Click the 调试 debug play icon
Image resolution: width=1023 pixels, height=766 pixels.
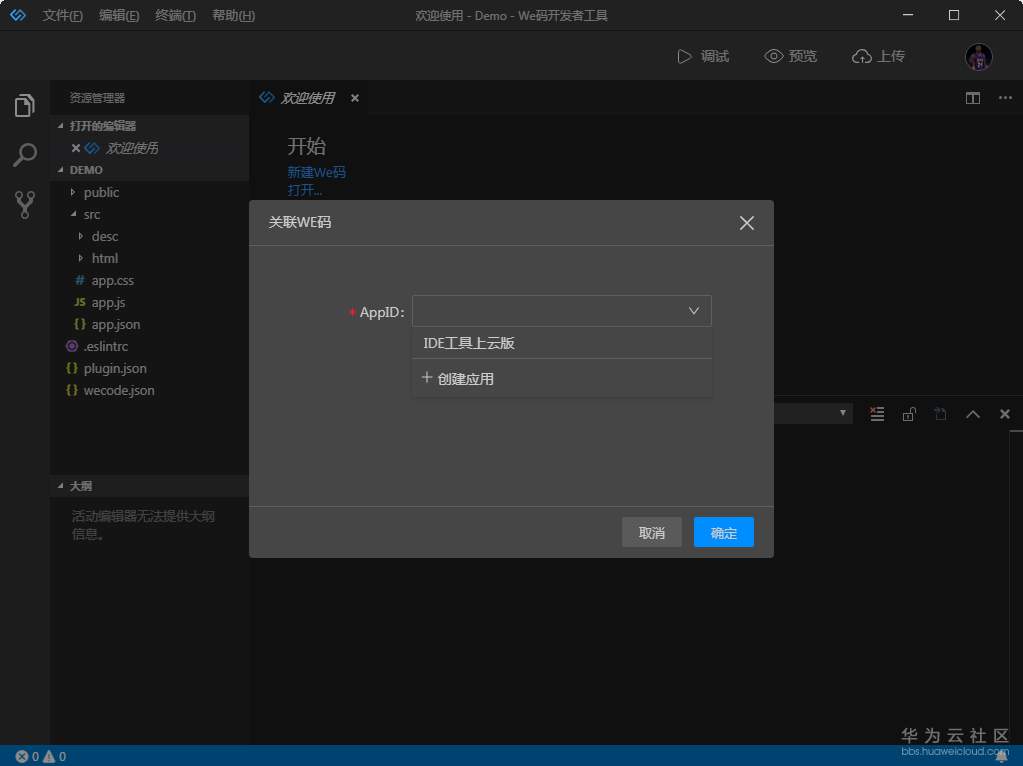pyautogui.click(x=684, y=57)
